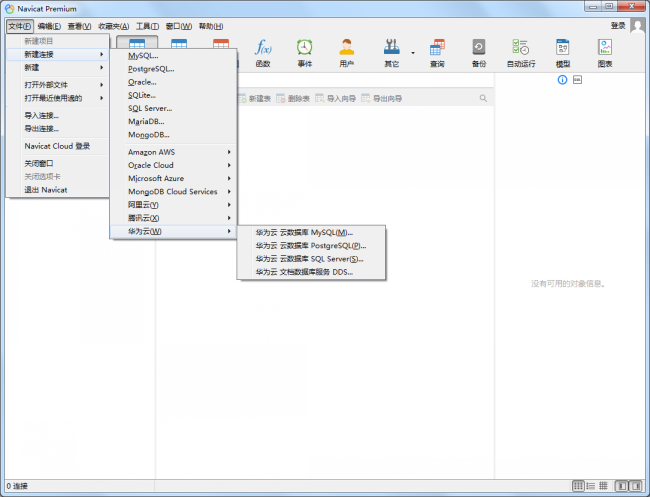Click Navicat Cloud 登录 menu entry
This screenshot has height=497, width=650.
pyautogui.click(x=58, y=146)
